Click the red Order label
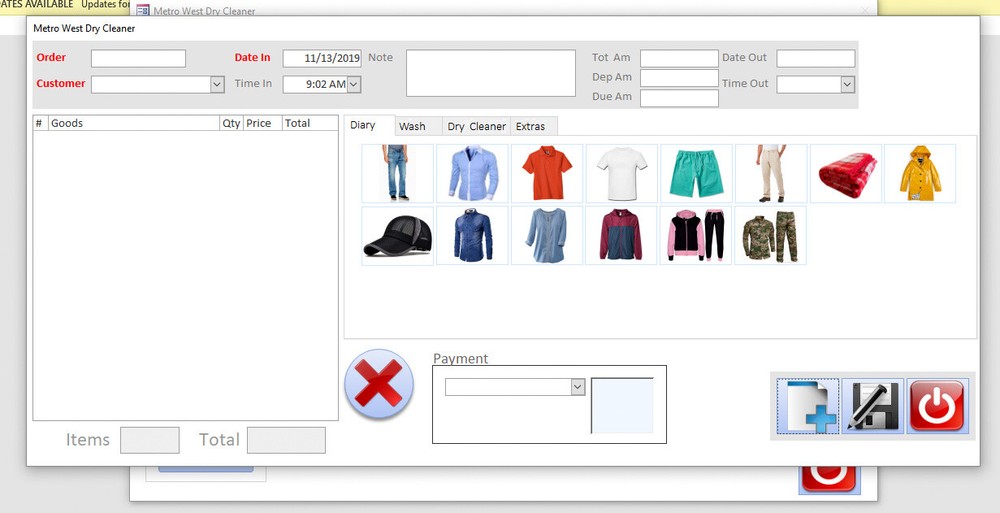Screen dimensions: 1000x513 (51, 57)
